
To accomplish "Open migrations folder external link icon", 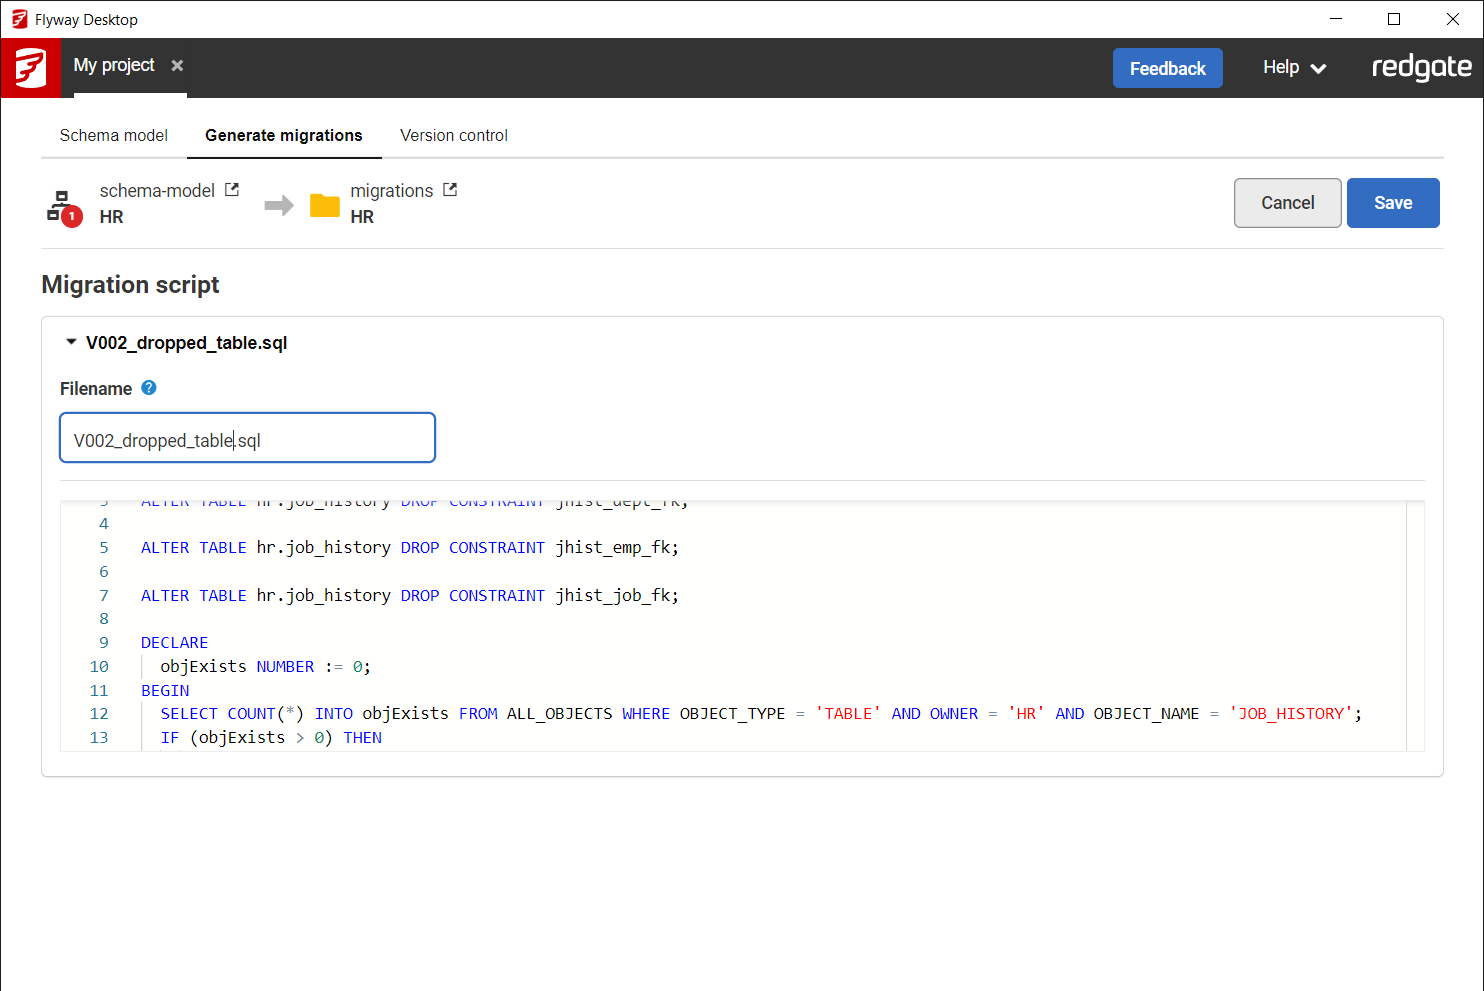I will coord(450,190).
